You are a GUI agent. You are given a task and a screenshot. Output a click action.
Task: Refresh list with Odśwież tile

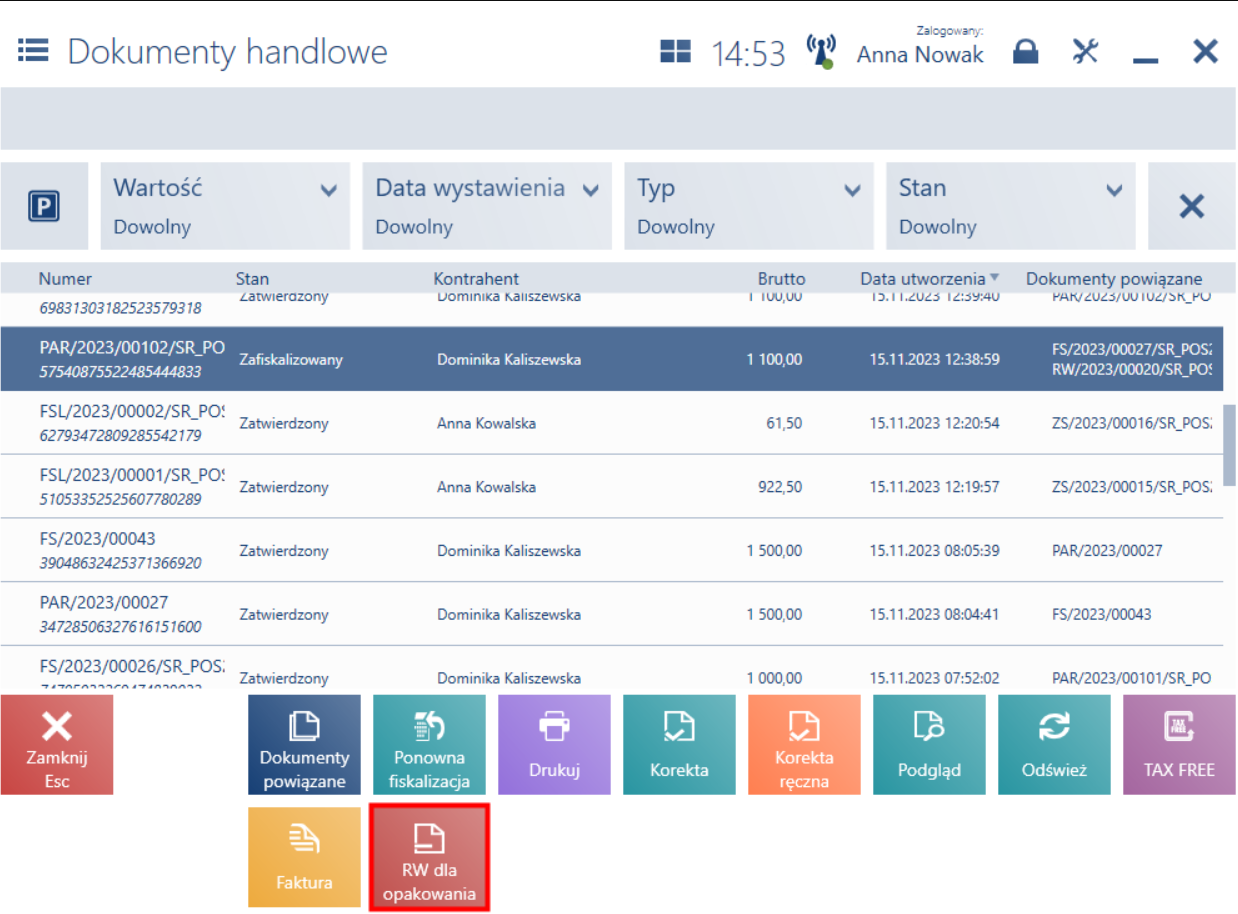coord(1054,745)
